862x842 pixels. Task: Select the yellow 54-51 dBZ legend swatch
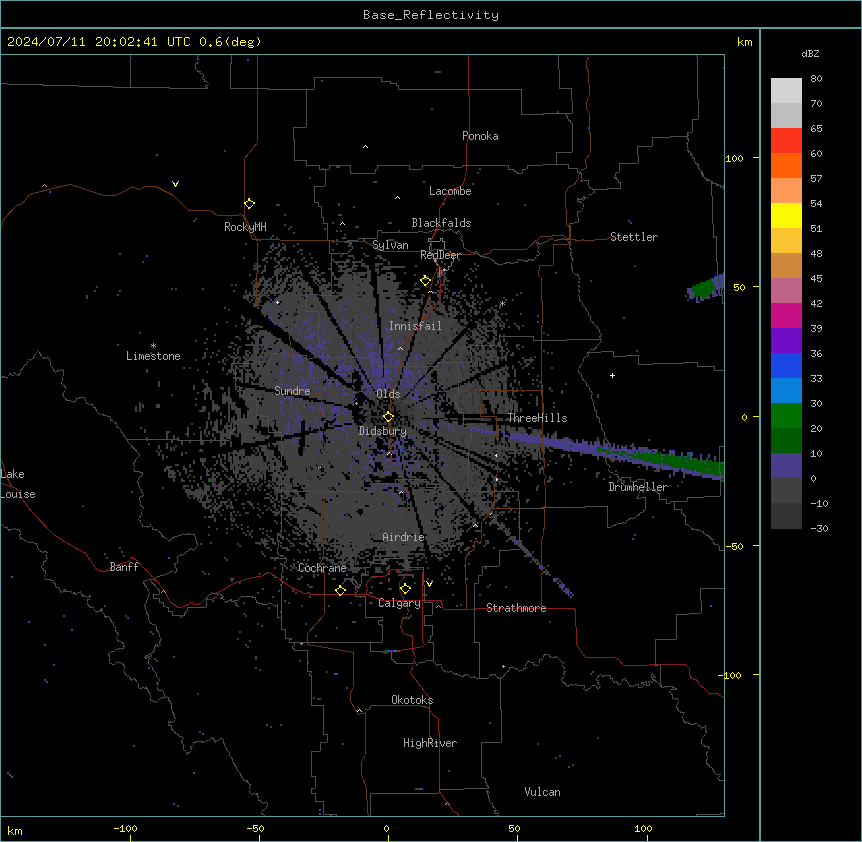coord(786,215)
